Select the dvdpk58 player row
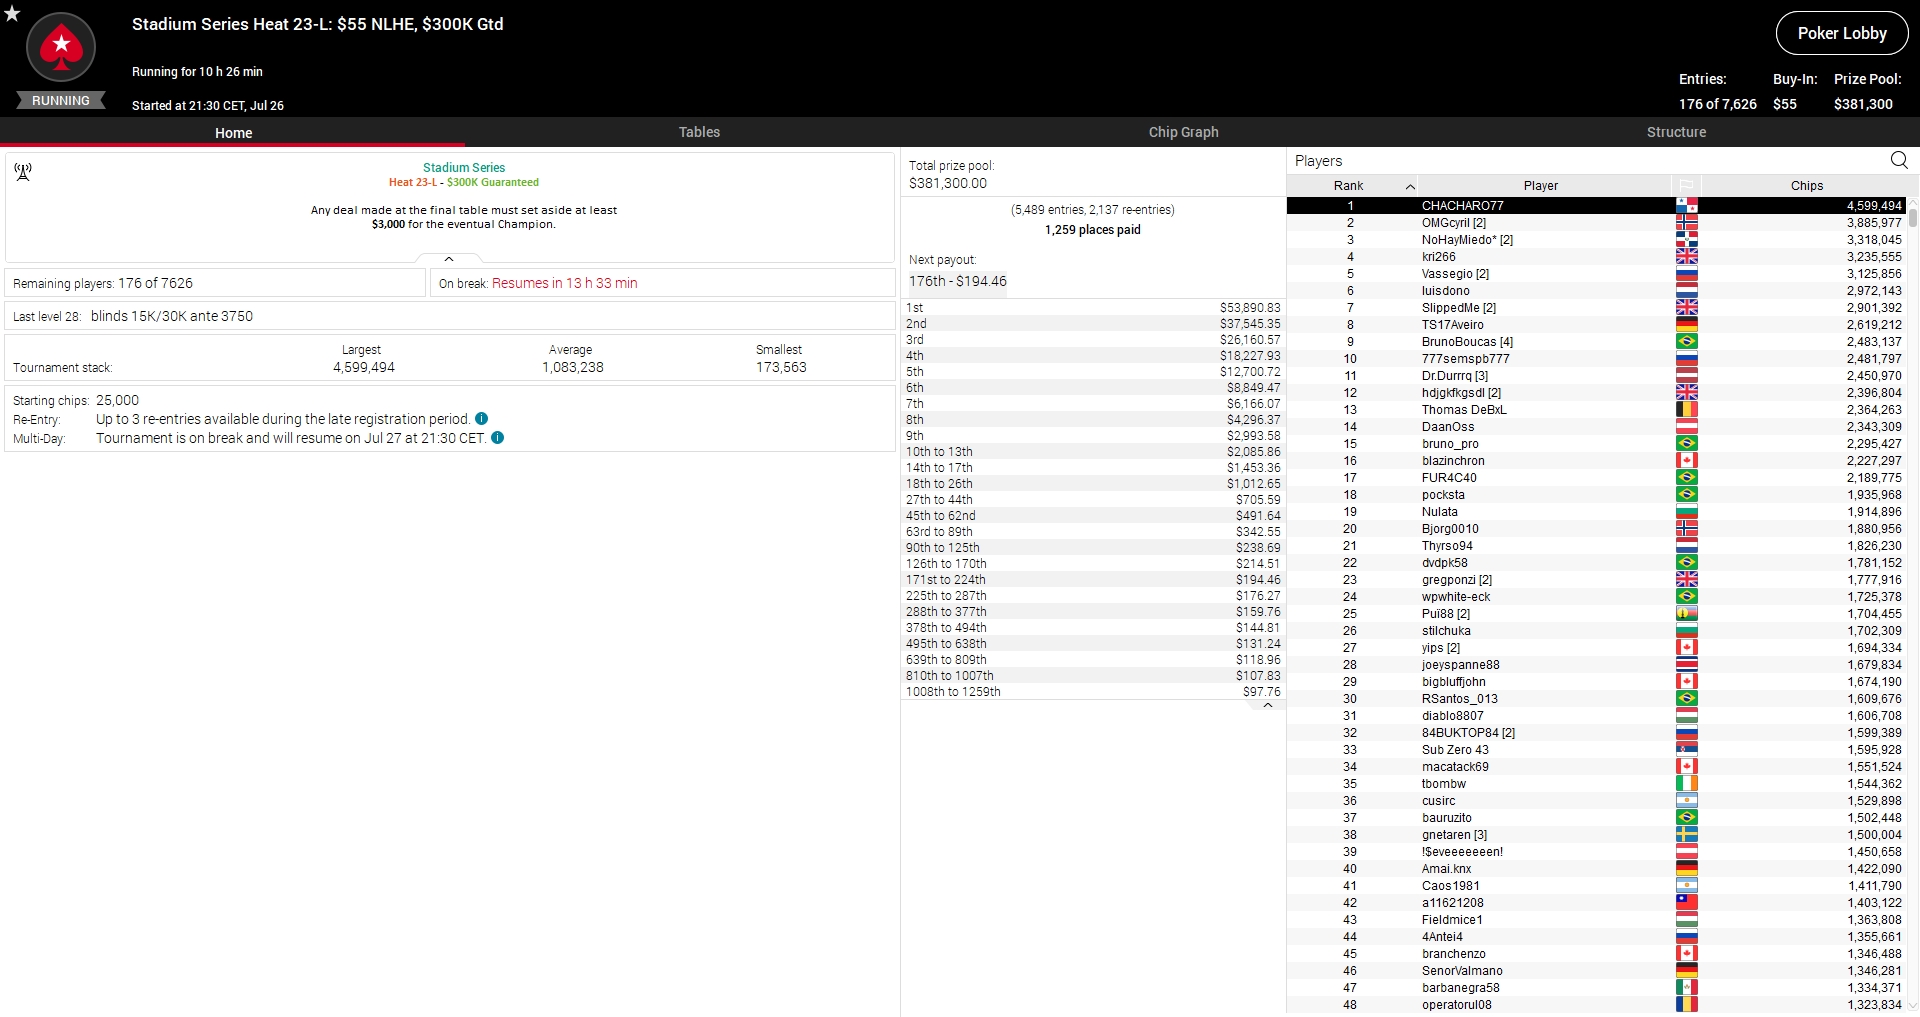The image size is (1920, 1017). (1596, 563)
